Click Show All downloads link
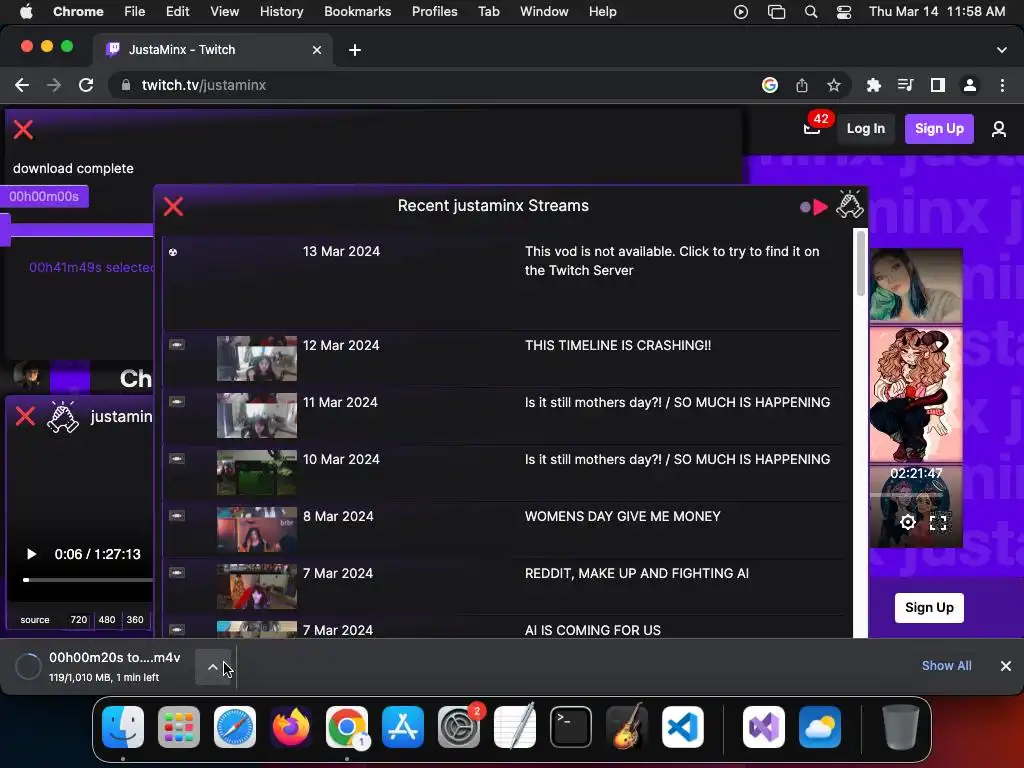The height and width of the screenshot is (768, 1024). coord(946,665)
